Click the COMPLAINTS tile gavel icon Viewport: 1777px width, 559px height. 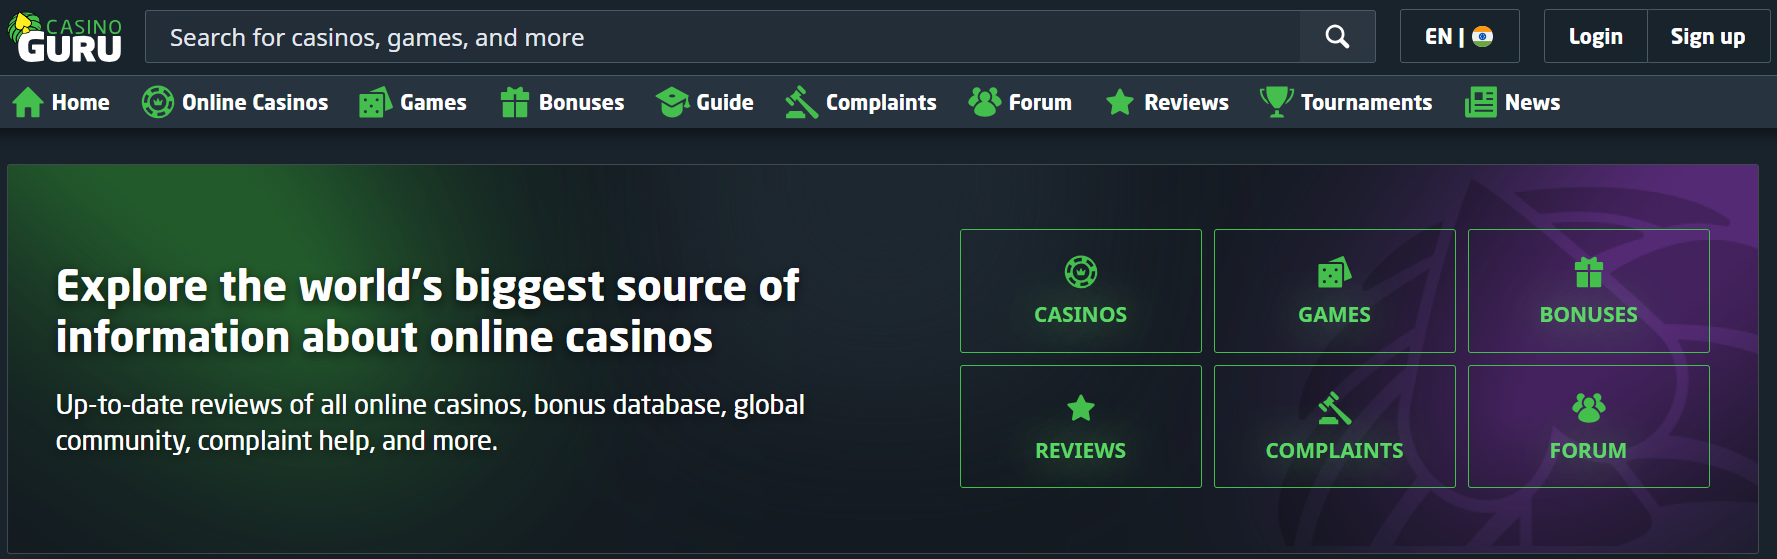pyautogui.click(x=1335, y=408)
